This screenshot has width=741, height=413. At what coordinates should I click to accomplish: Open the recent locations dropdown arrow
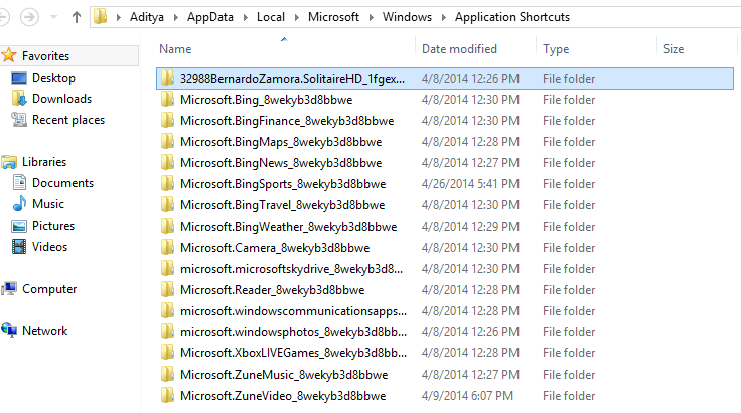53,17
